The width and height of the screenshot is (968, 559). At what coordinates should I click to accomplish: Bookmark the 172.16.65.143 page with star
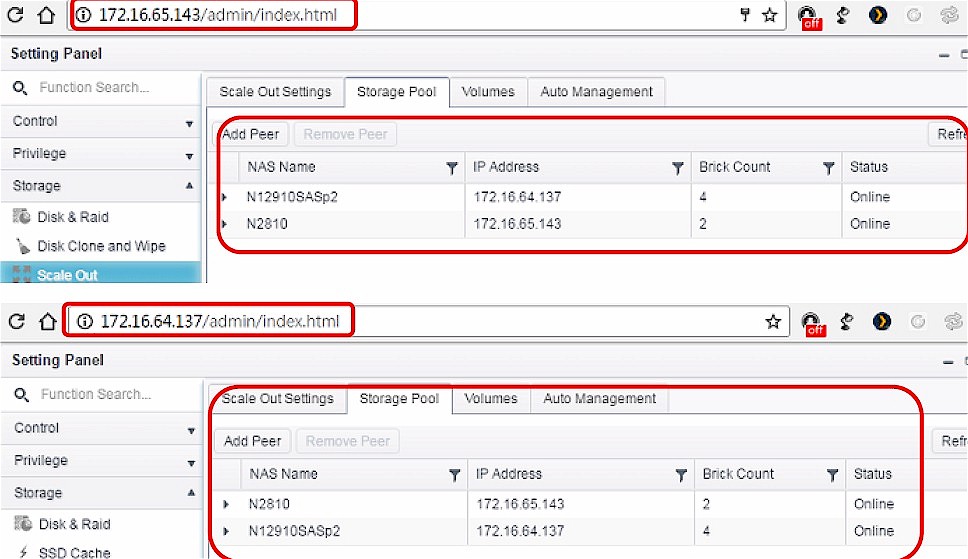coord(769,15)
